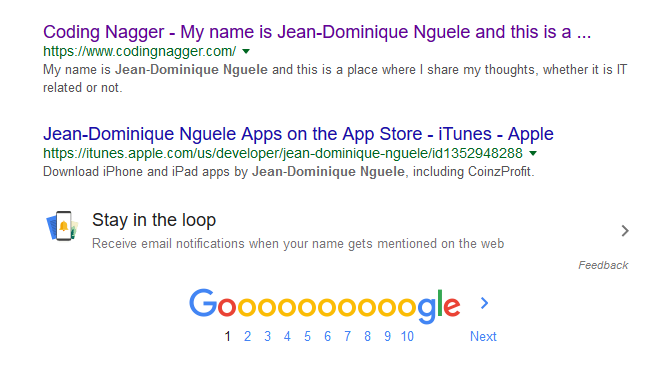Click the chevron arrow on Stay in the loop card
This screenshot has height=368, width=652.
[x=625, y=231]
